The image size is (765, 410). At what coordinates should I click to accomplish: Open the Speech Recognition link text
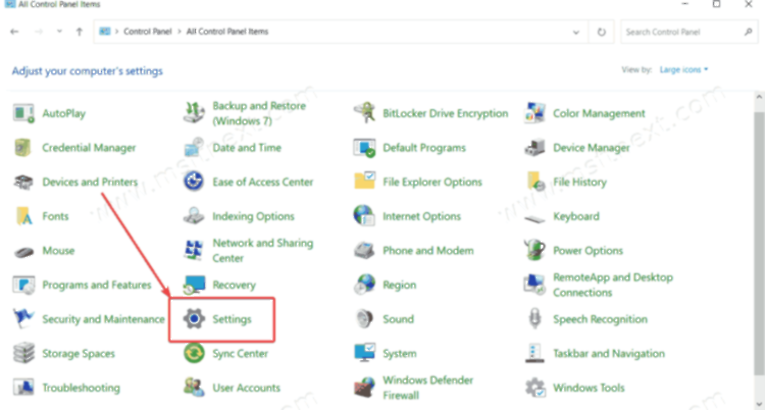tap(600, 319)
